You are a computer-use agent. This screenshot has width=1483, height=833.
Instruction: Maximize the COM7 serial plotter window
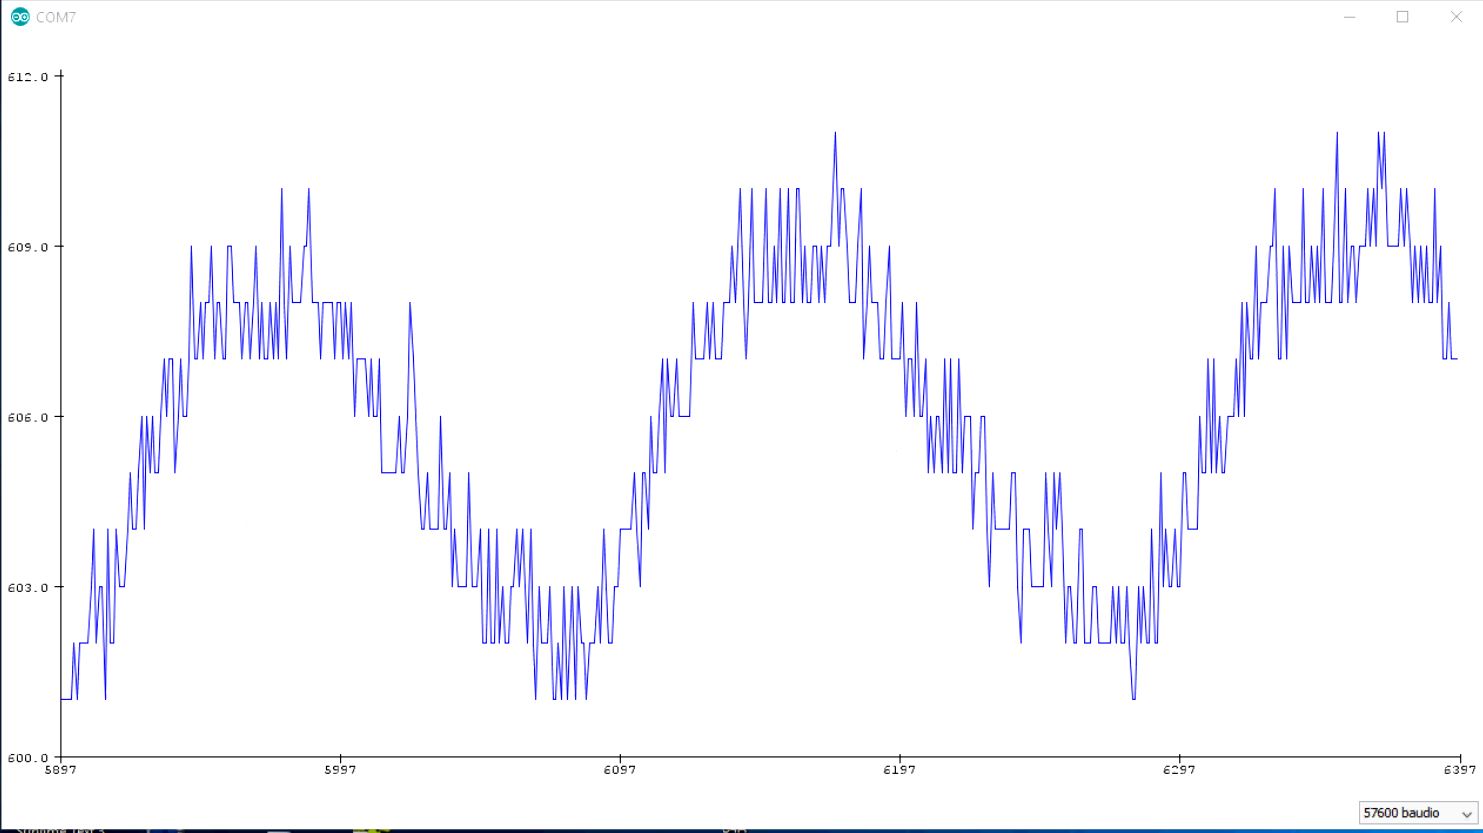pyautogui.click(x=1402, y=17)
